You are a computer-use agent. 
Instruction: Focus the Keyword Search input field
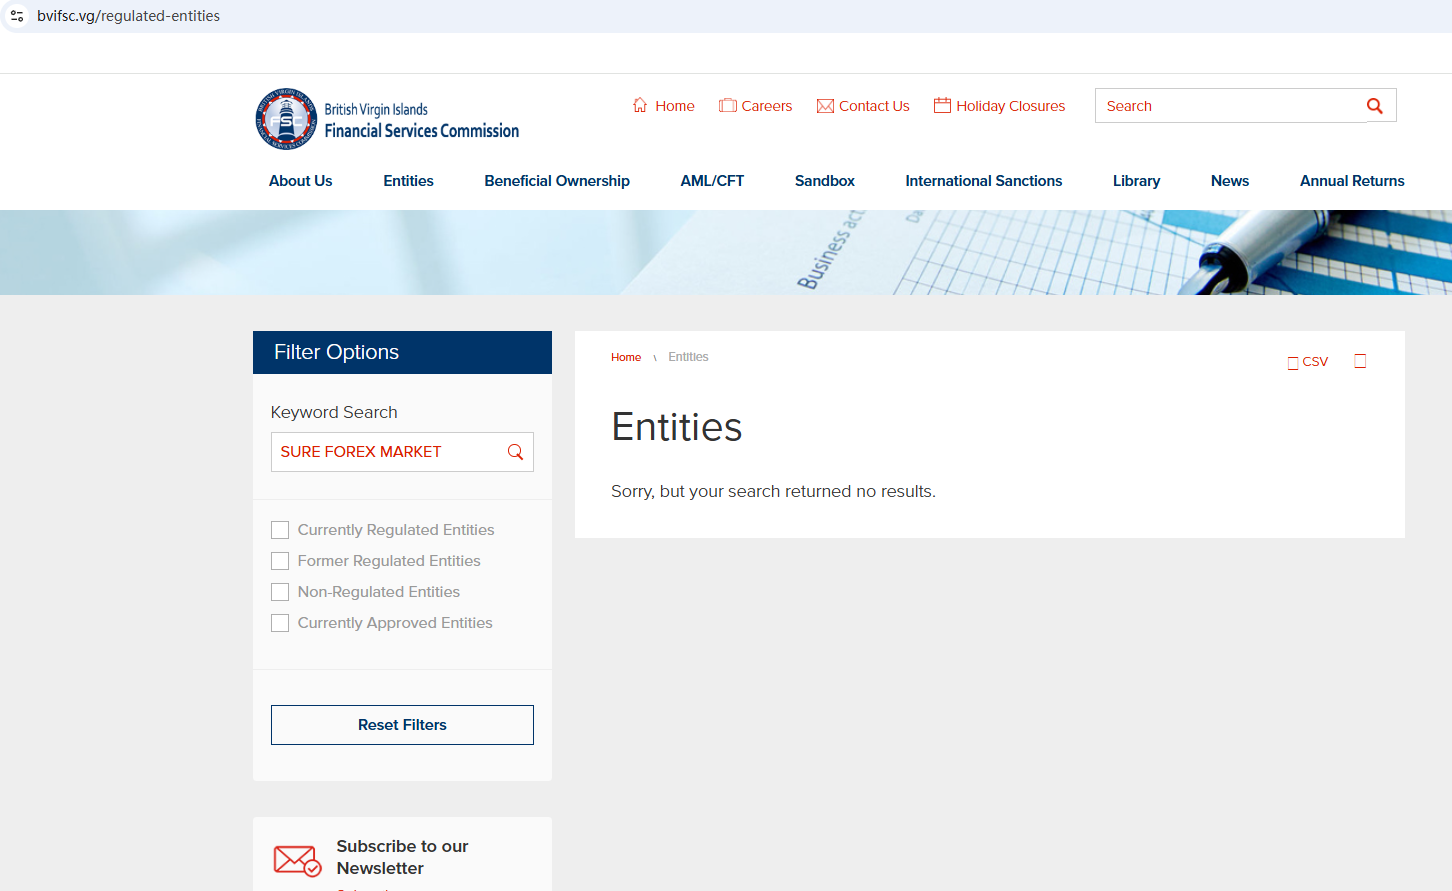point(388,452)
